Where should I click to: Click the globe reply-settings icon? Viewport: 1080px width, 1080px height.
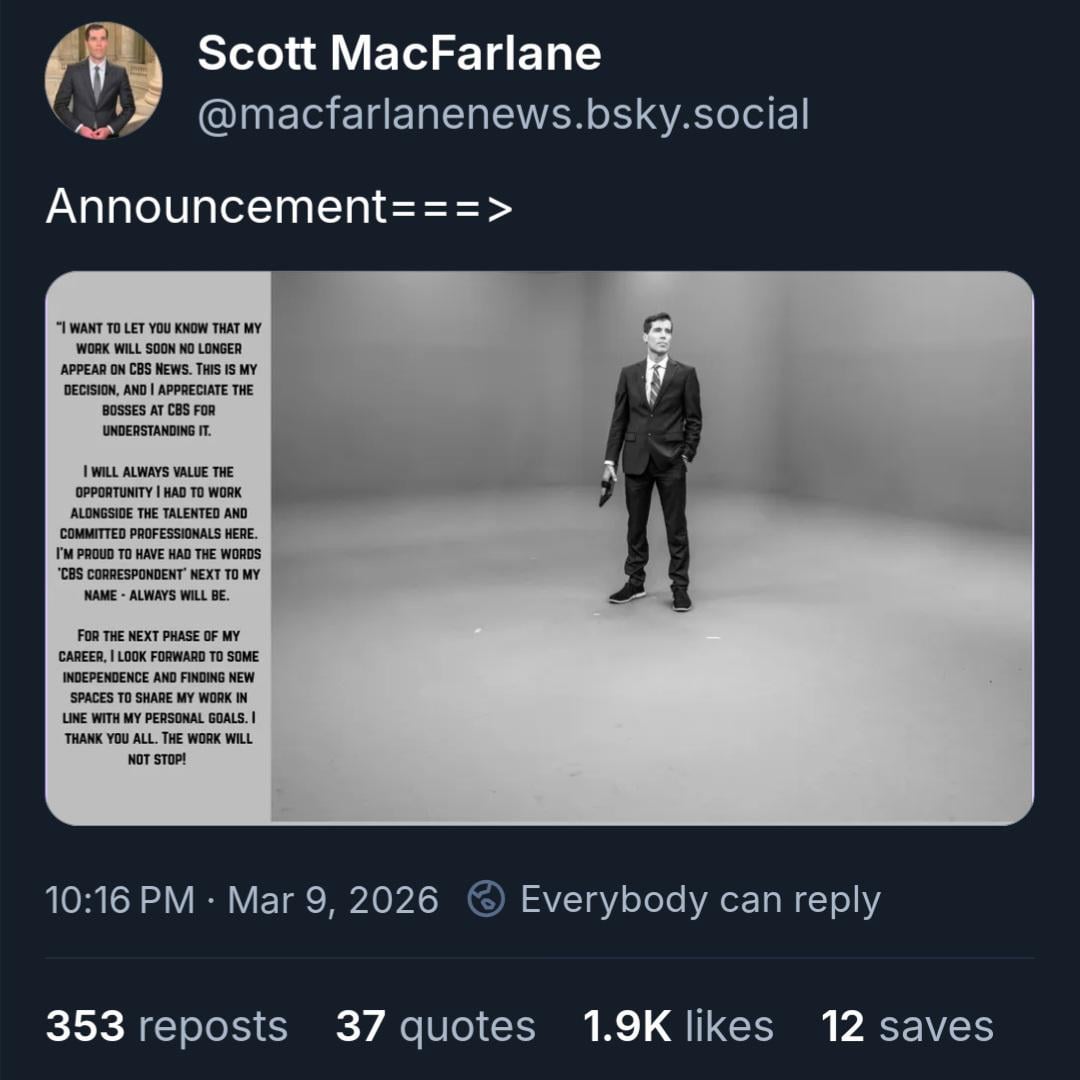486,899
